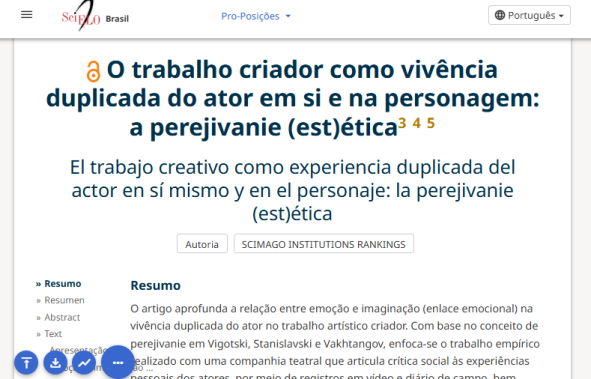This screenshot has width=591, height=379.
Task: Click the scroll-to-top floating button
Action: (26, 363)
